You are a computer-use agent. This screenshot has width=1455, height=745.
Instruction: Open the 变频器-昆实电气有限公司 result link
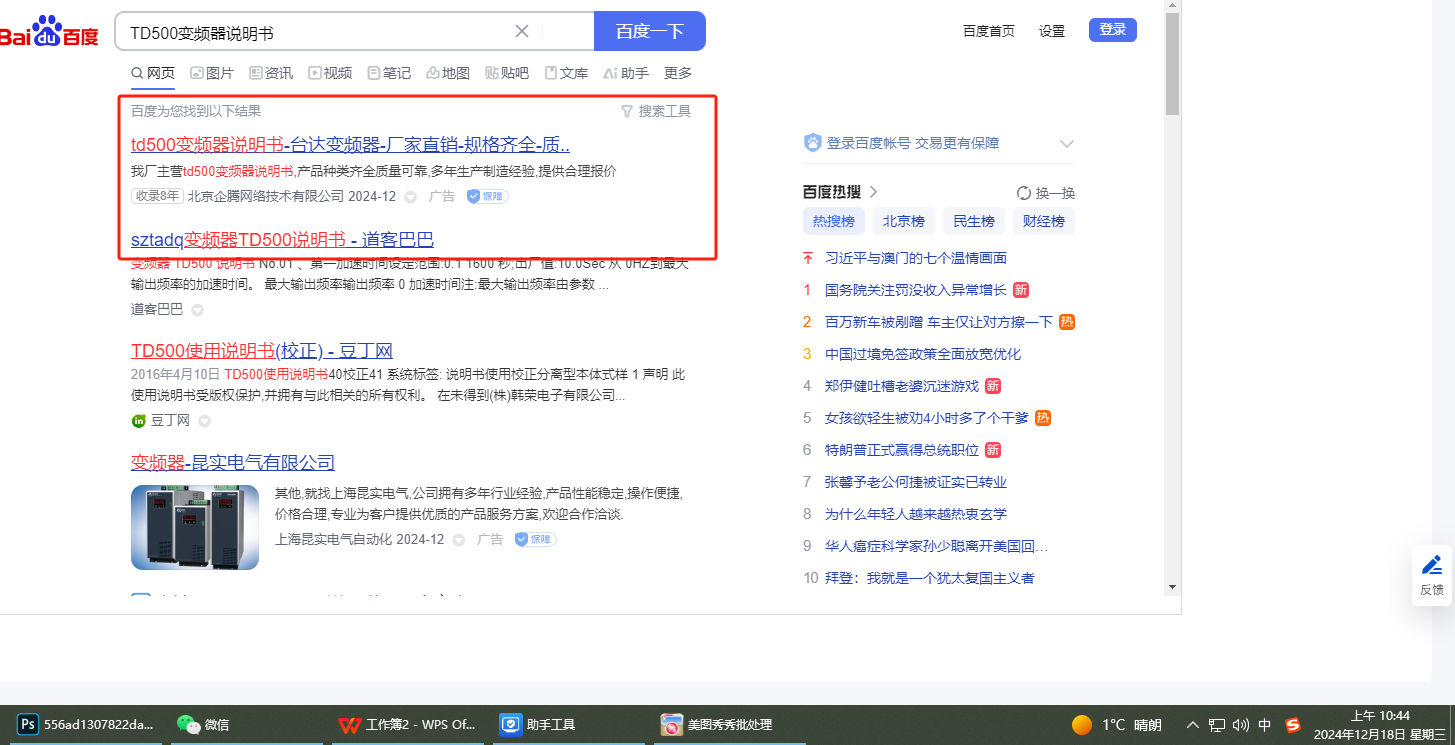(x=233, y=463)
